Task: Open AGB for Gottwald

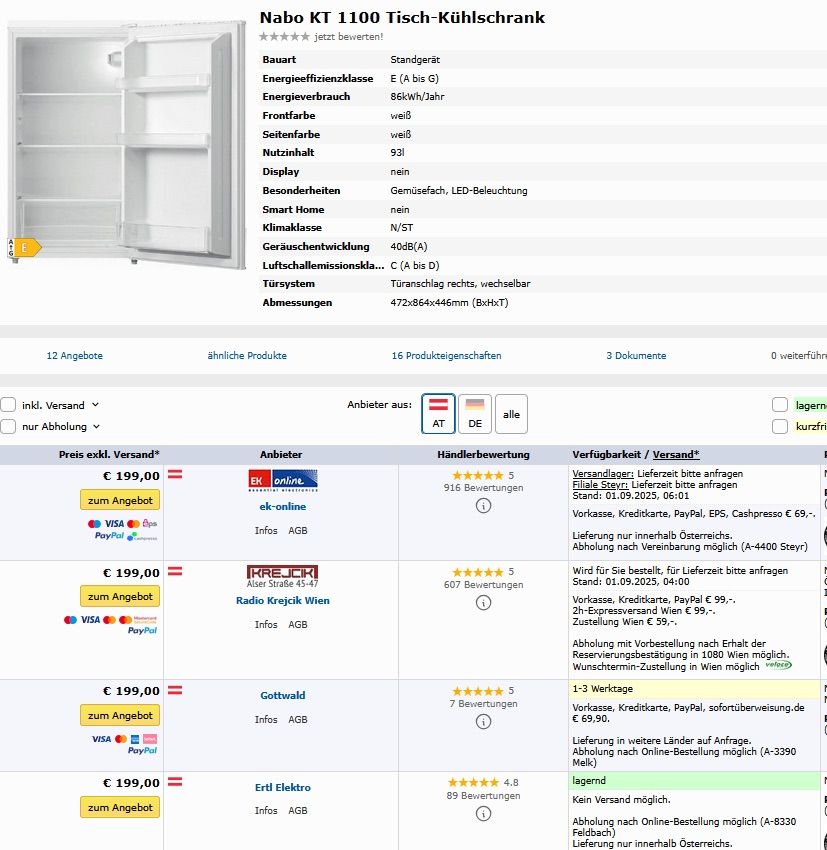Action: [x=298, y=719]
